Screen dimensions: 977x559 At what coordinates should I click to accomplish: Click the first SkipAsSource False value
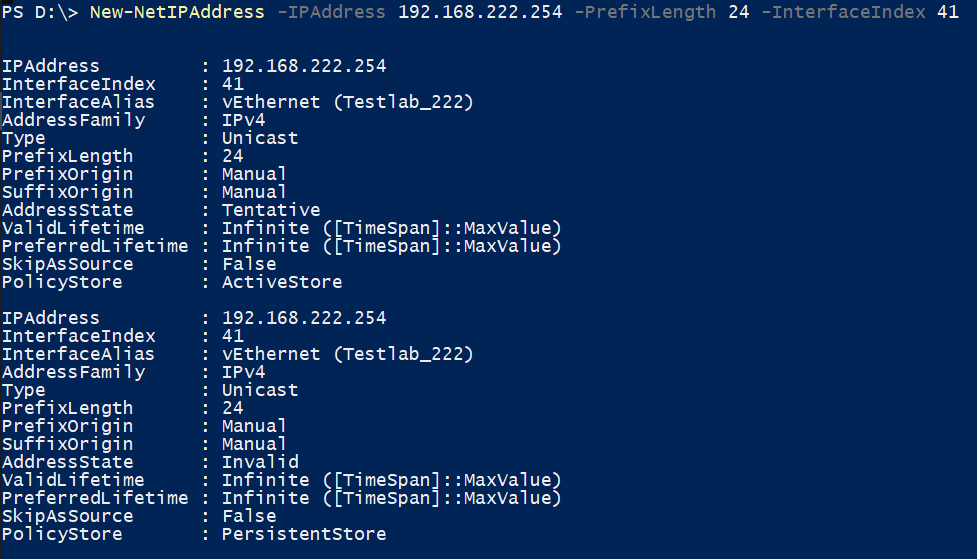249,264
